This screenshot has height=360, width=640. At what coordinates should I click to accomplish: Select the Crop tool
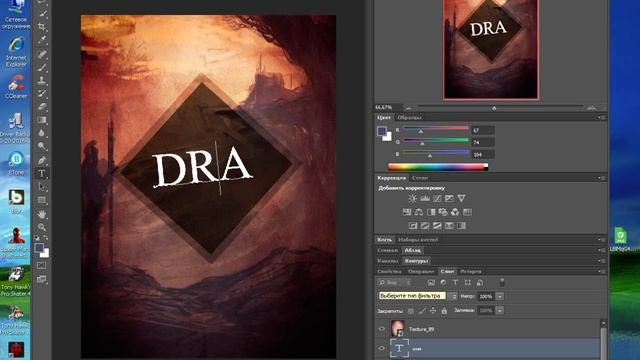coord(42,27)
